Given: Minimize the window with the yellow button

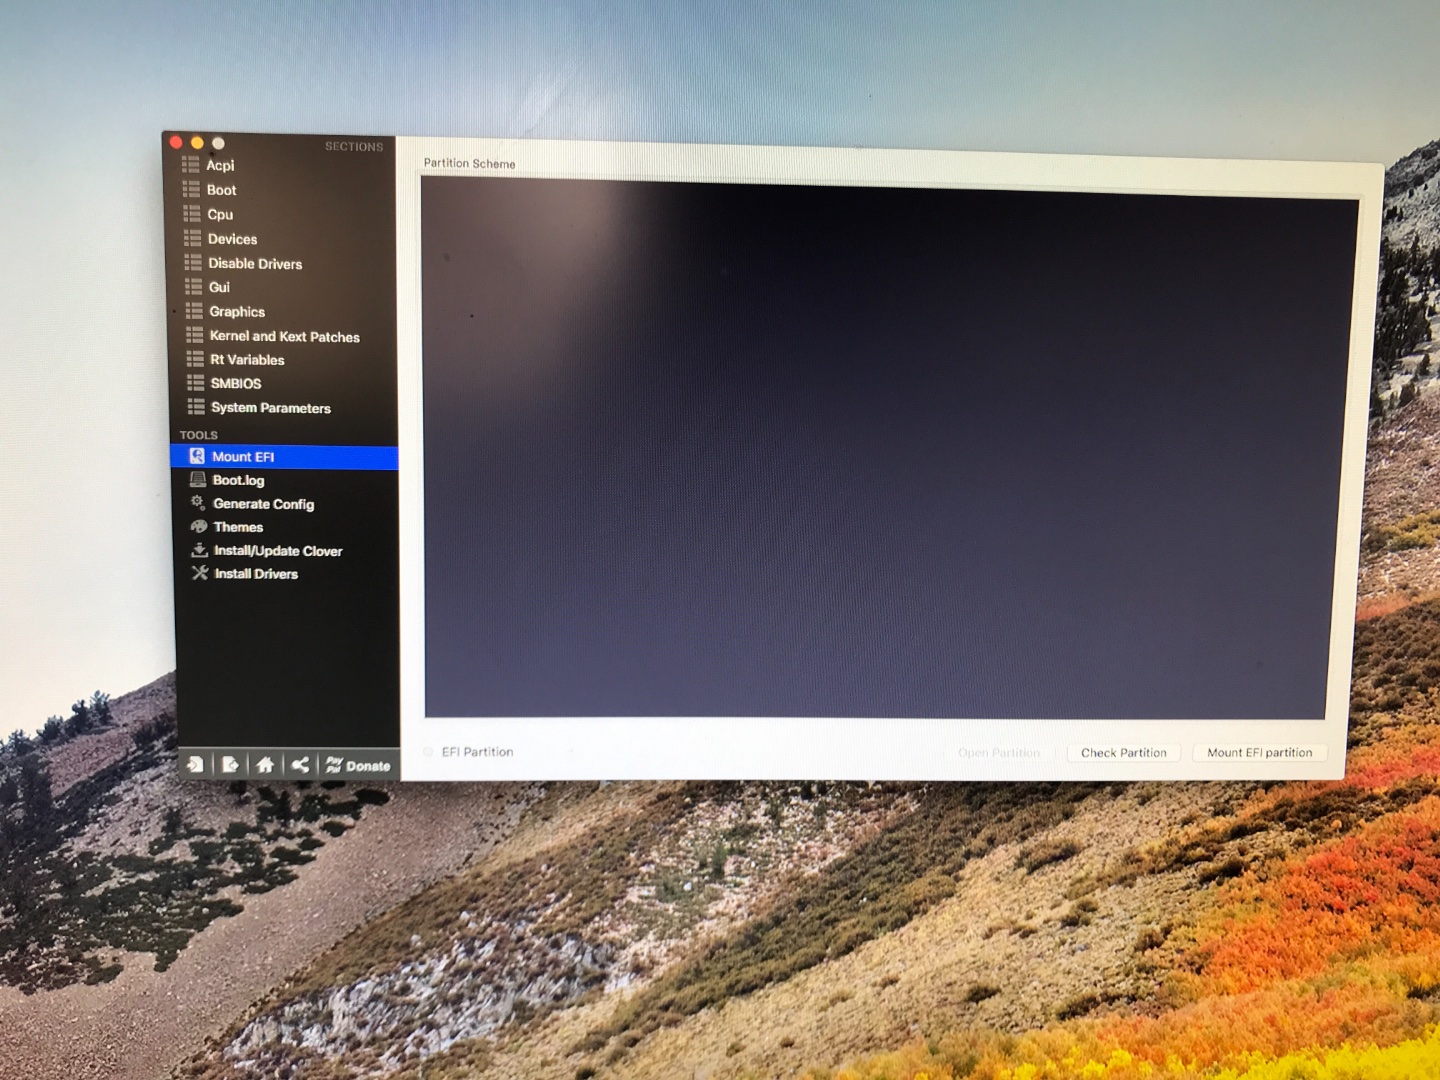Looking at the screenshot, I should point(197,142).
